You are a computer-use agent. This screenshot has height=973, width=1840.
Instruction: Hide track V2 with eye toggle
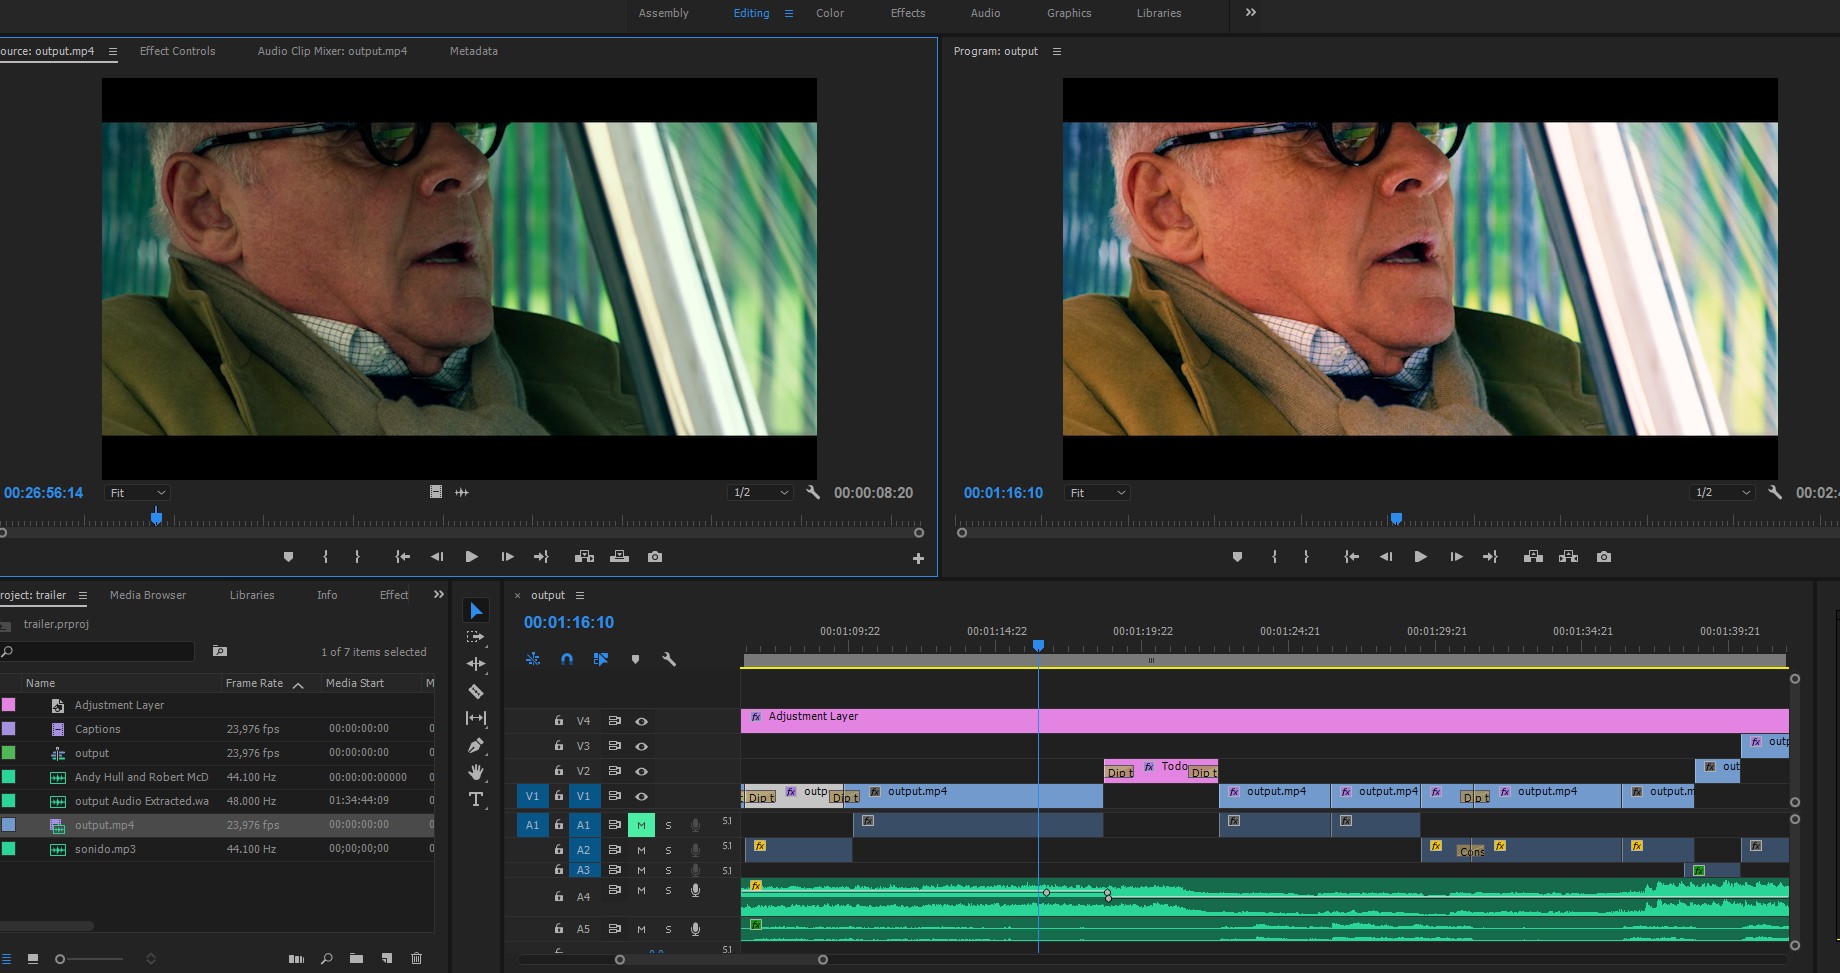pos(642,771)
